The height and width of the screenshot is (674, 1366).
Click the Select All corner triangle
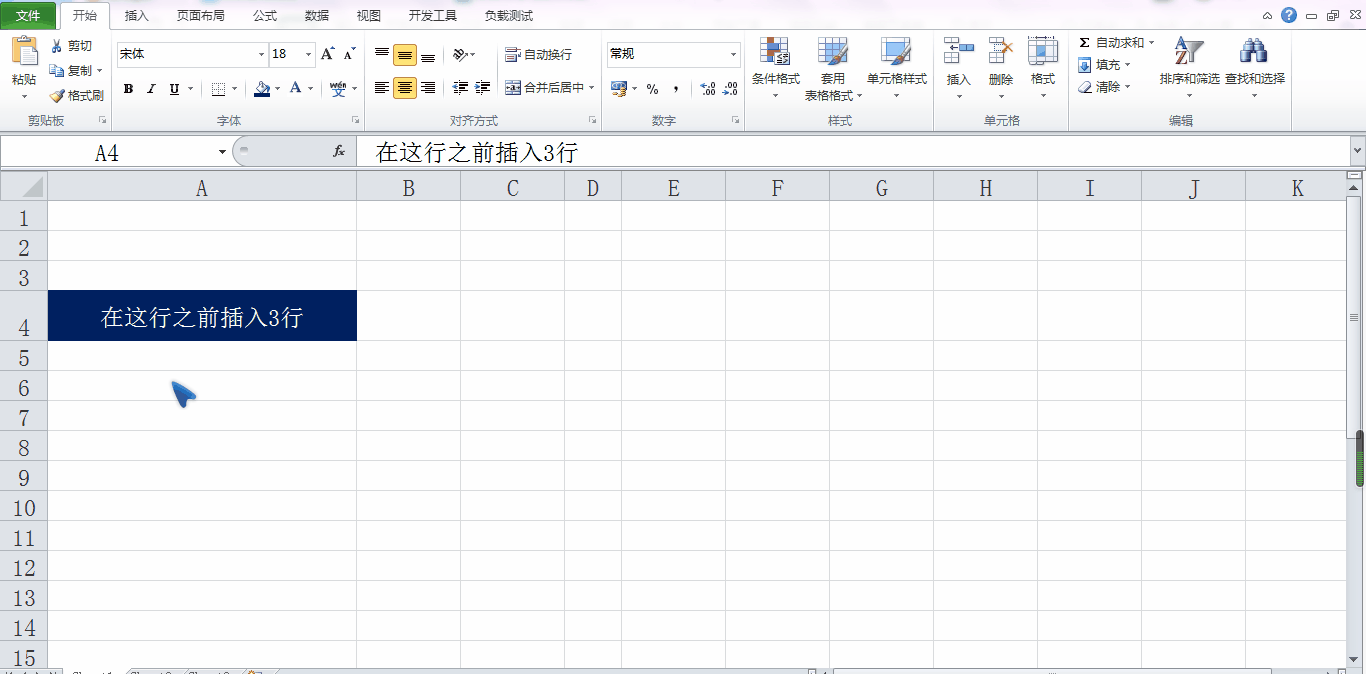[24, 187]
